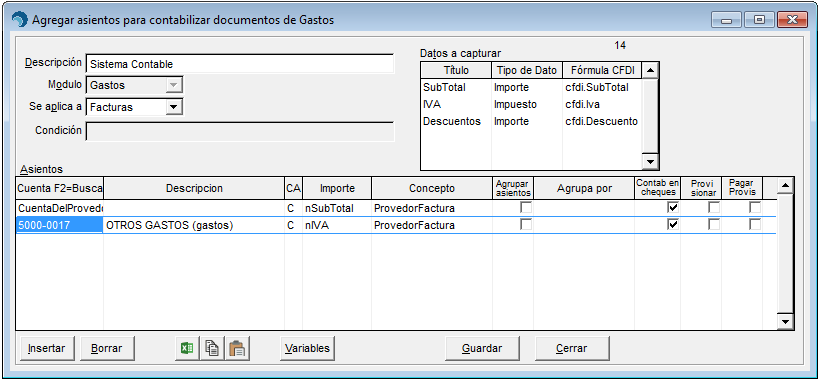Viewport: 821px width, 381px height.
Task: Maximize the Agregar asientos window
Action: click(759, 20)
